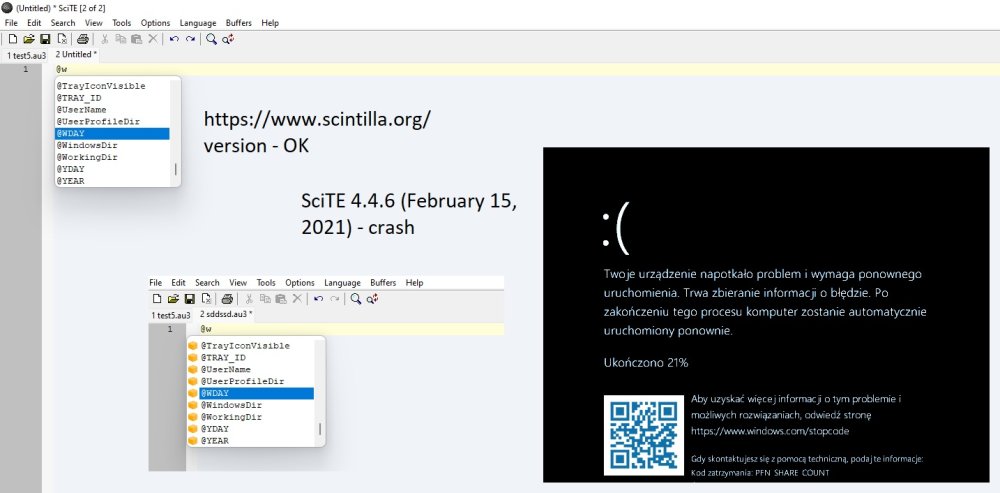Click https://www.windows.com/stopcode link on blue screen
The width and height of the screenshot is (1000, 493).
770,431
